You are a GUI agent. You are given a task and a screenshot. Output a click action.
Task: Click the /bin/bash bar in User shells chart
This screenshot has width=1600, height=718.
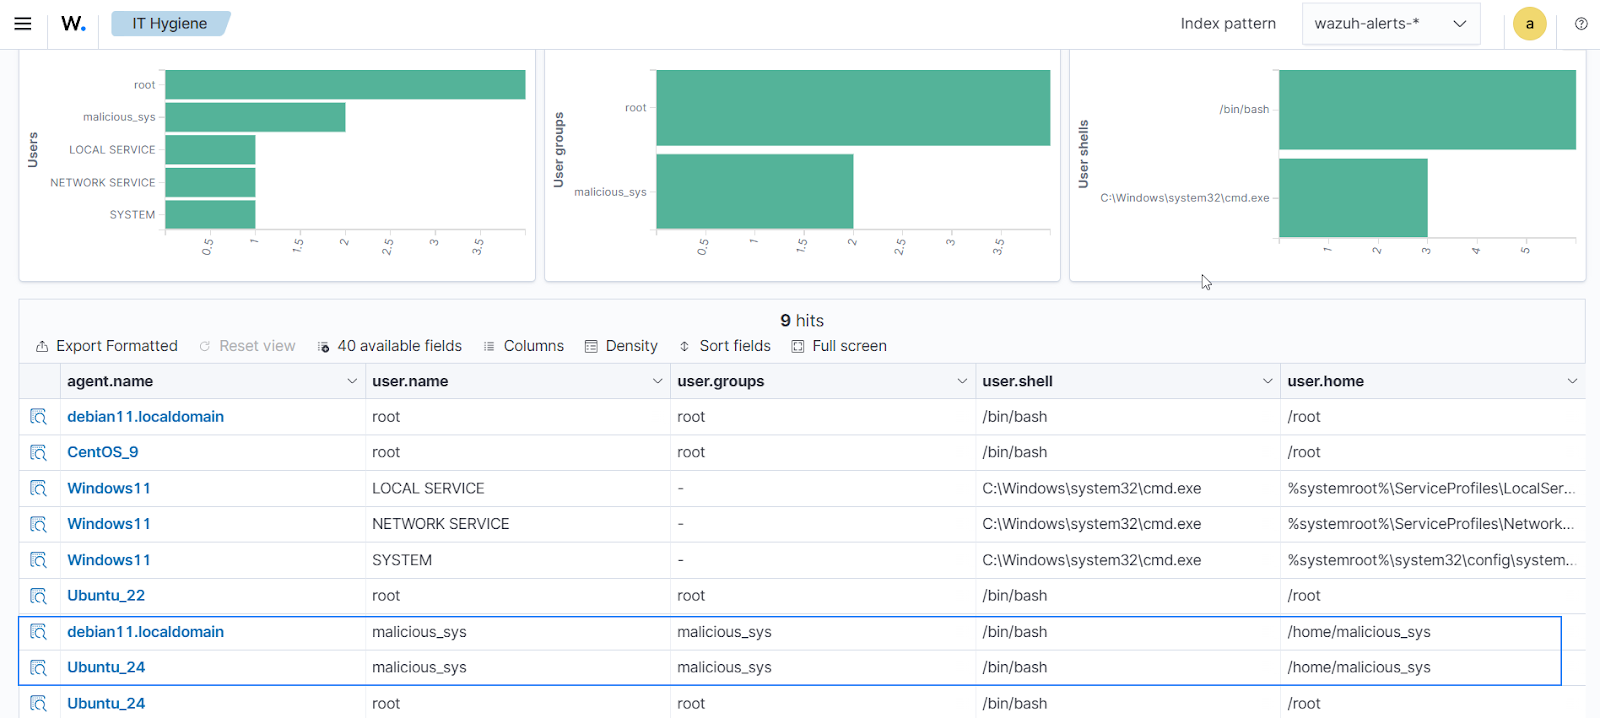coord(1427,110)
